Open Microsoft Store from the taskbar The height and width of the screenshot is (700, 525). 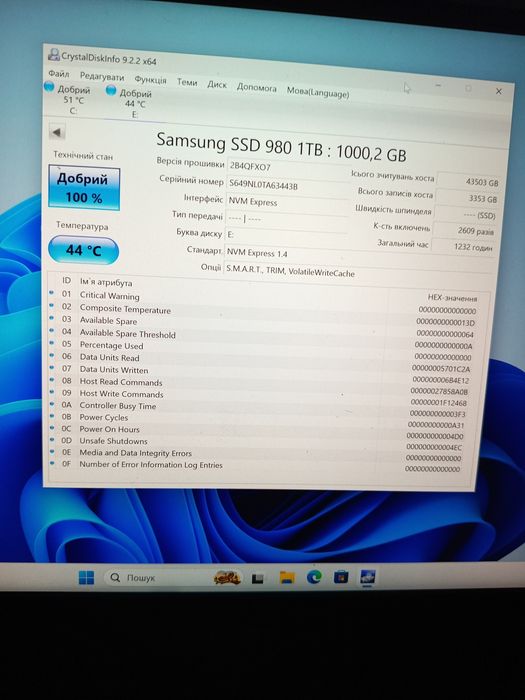[341, 577]
